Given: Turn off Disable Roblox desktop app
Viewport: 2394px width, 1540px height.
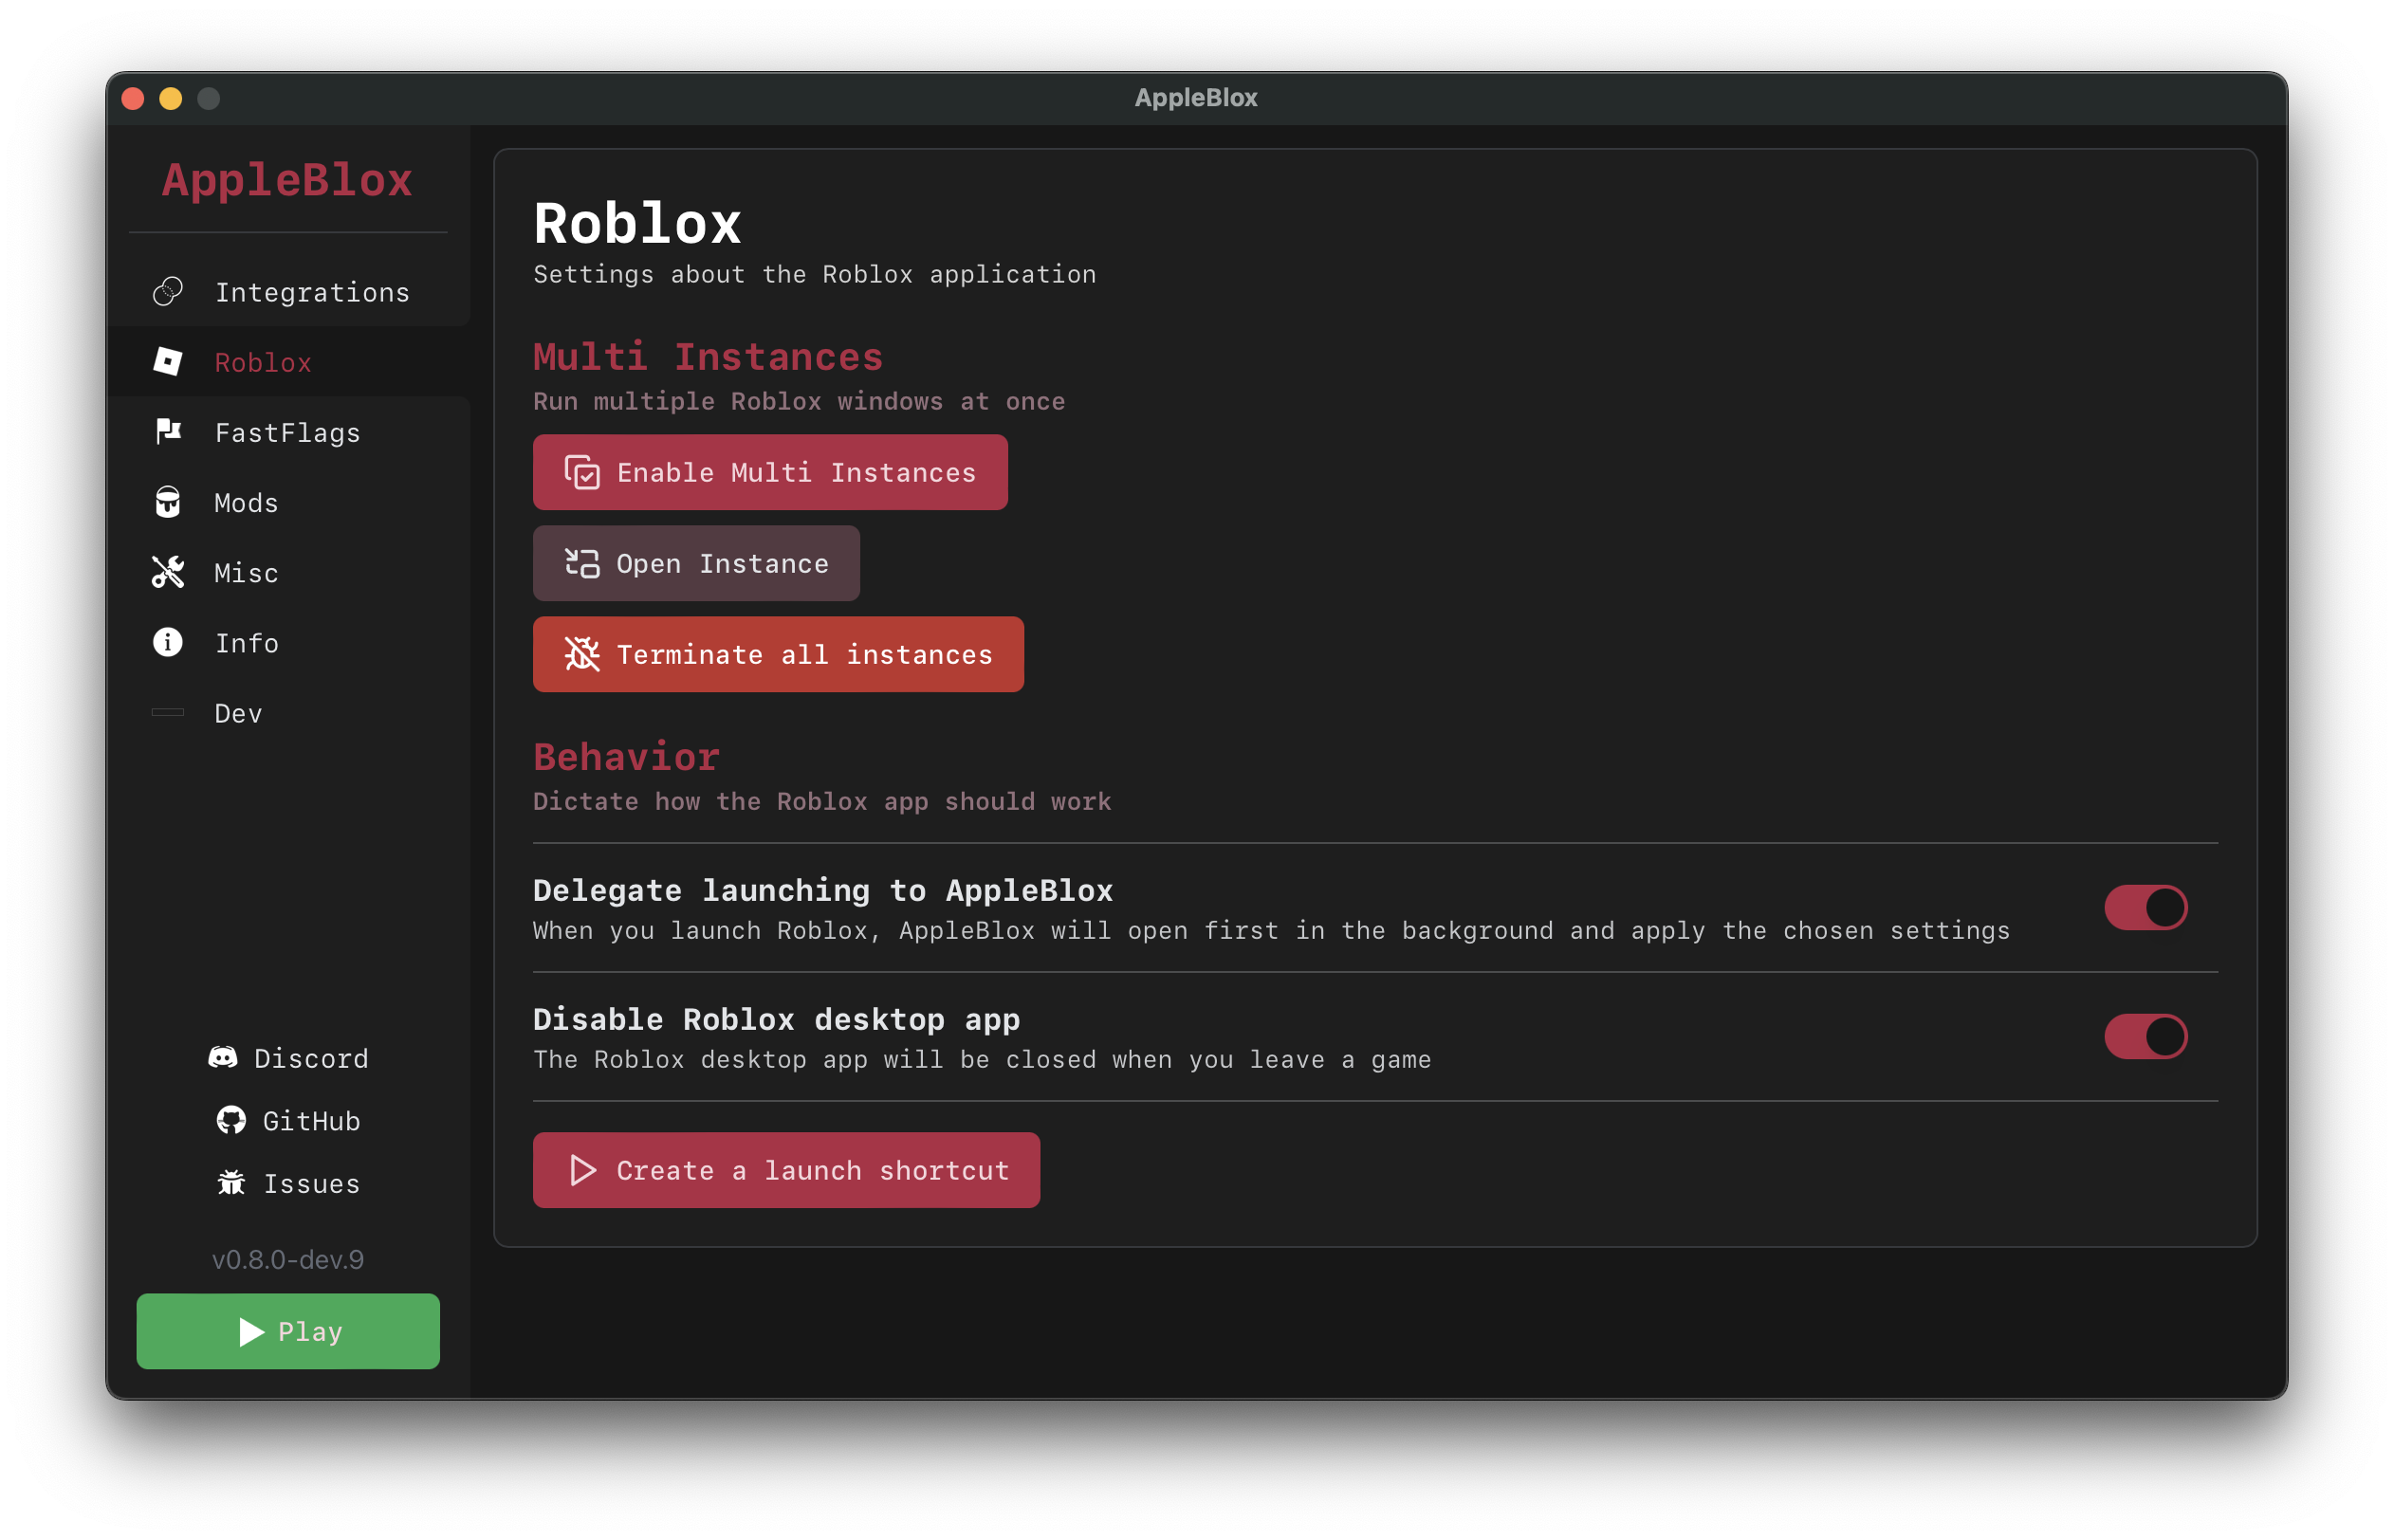Looking at the screenshot, I should (2146, 1036).
